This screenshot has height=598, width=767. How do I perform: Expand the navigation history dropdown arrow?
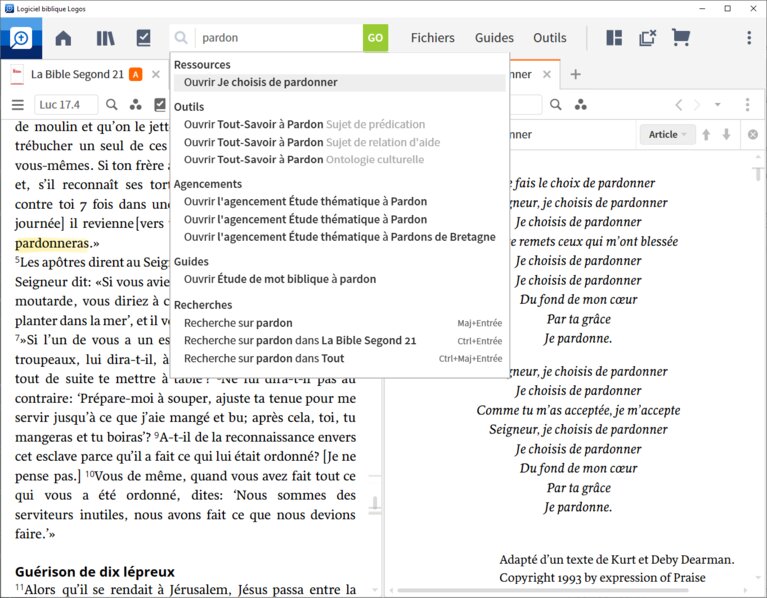click(x=718, y=105)
